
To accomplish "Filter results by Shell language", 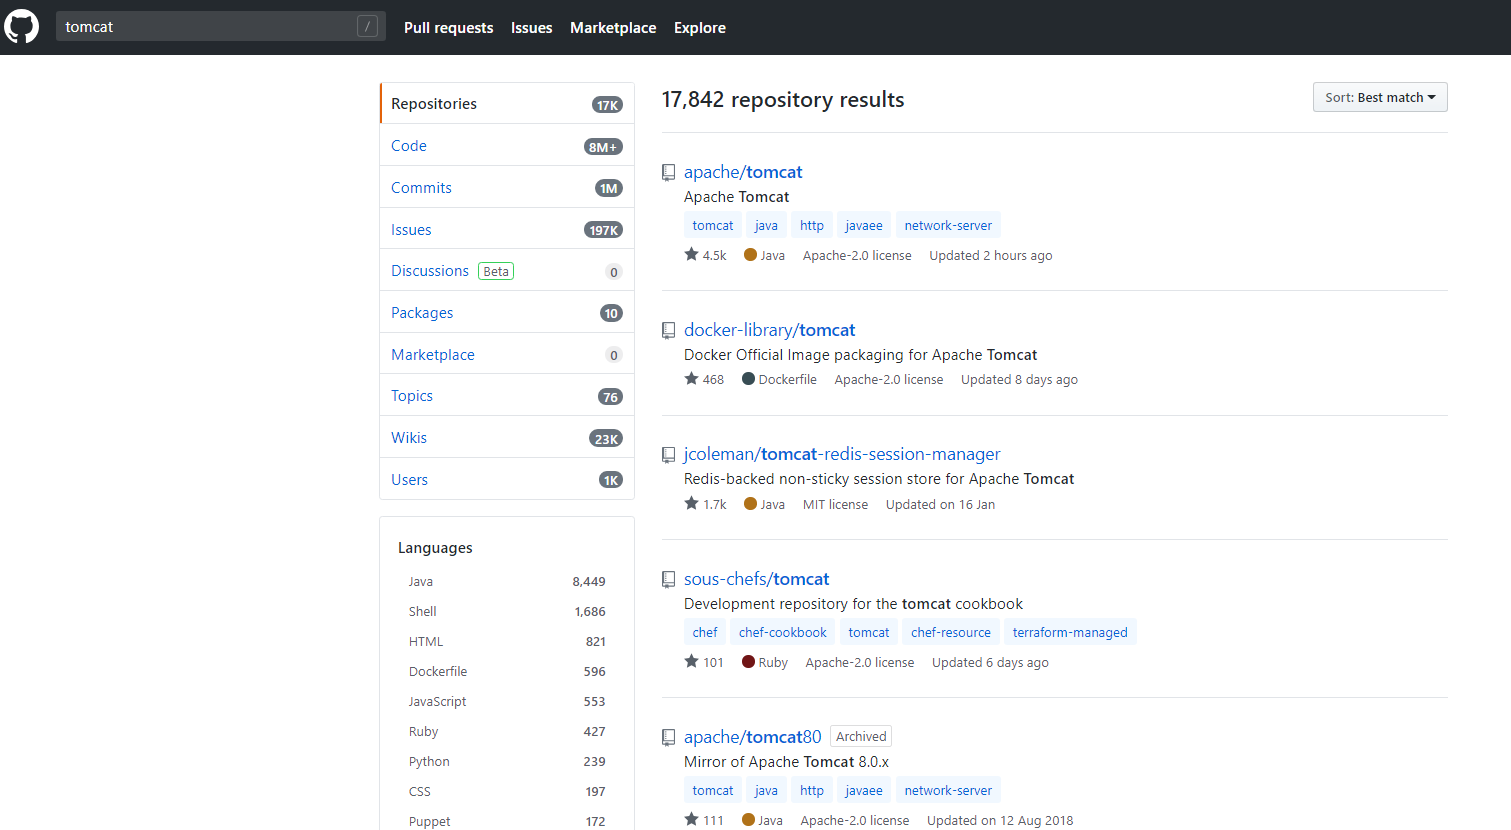I will [507, 612].
